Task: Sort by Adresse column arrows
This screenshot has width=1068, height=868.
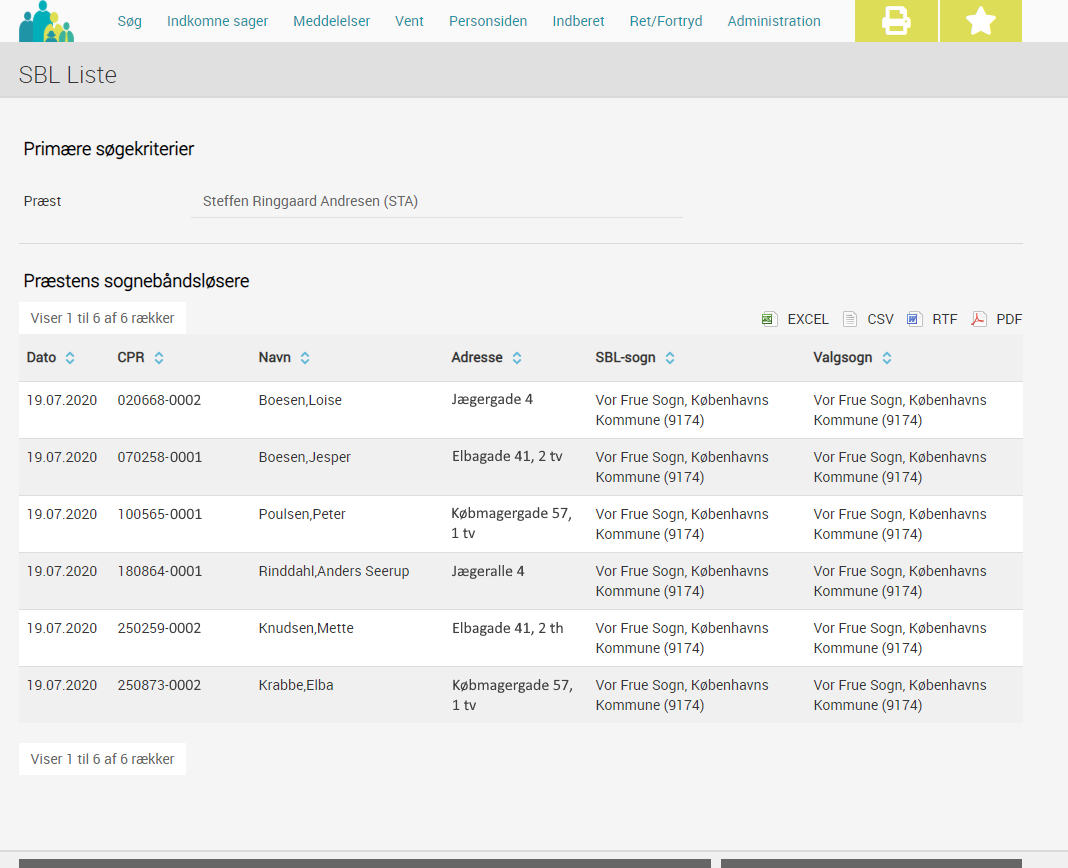Action: (x=517, y=358)
